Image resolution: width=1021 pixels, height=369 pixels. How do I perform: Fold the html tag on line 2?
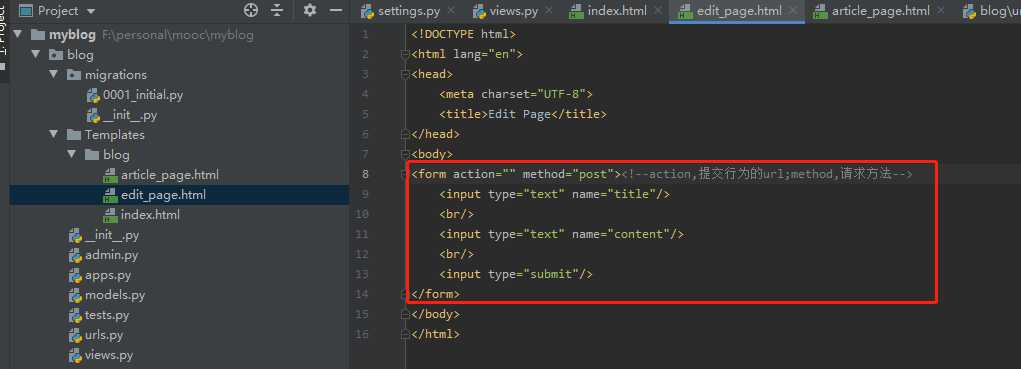point(405,55)
